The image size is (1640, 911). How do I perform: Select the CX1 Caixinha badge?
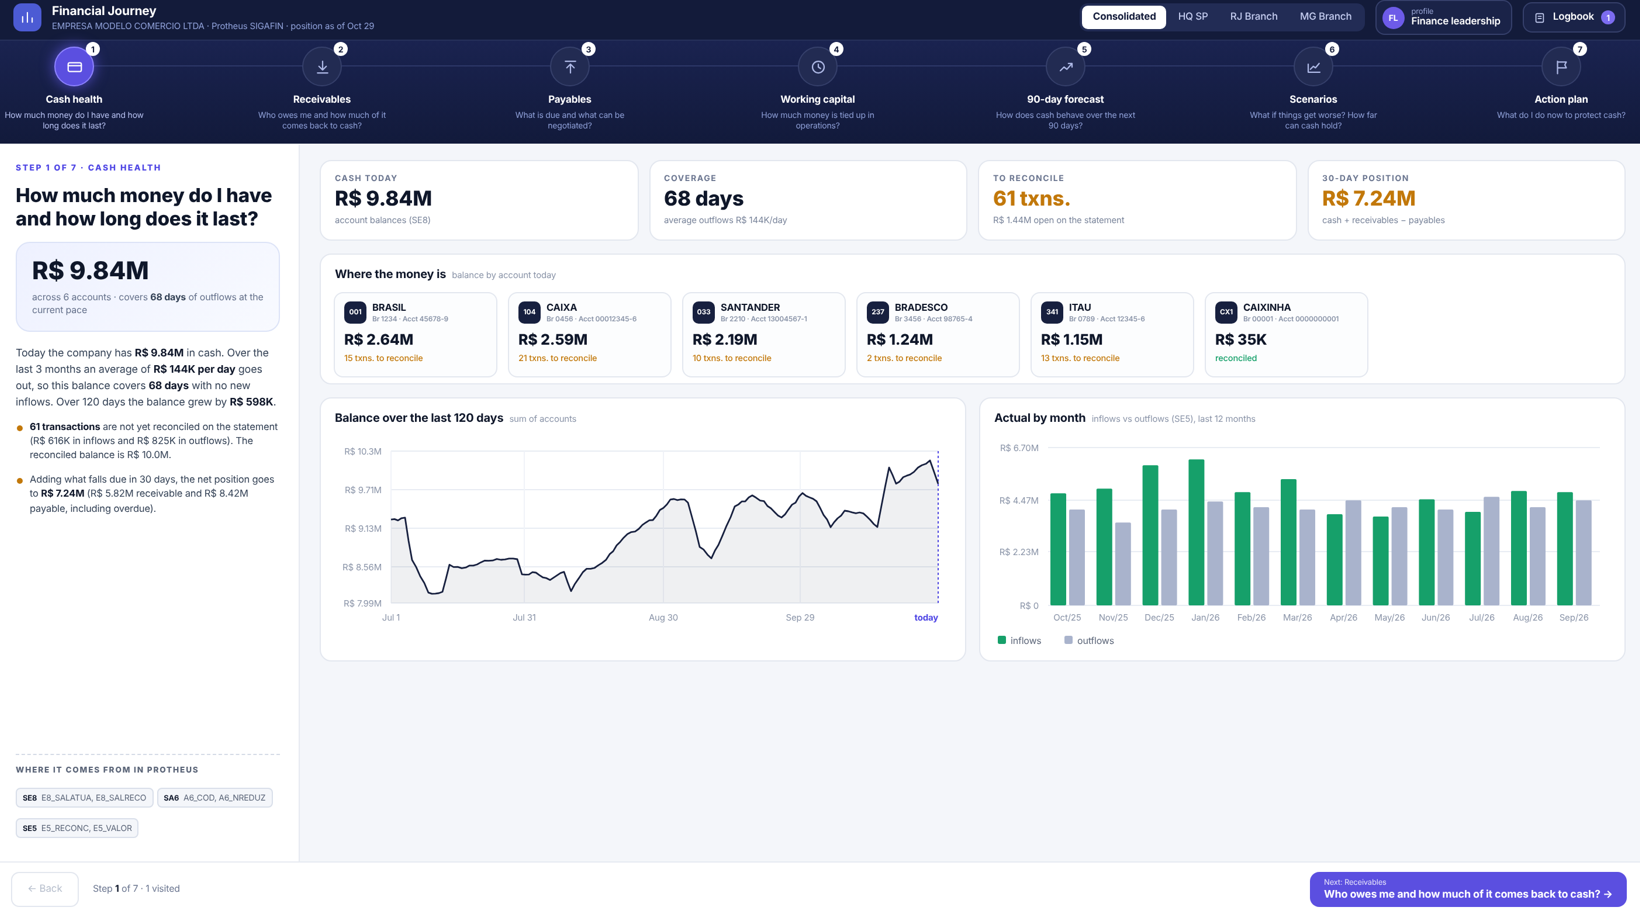[x=1226, y=312]
